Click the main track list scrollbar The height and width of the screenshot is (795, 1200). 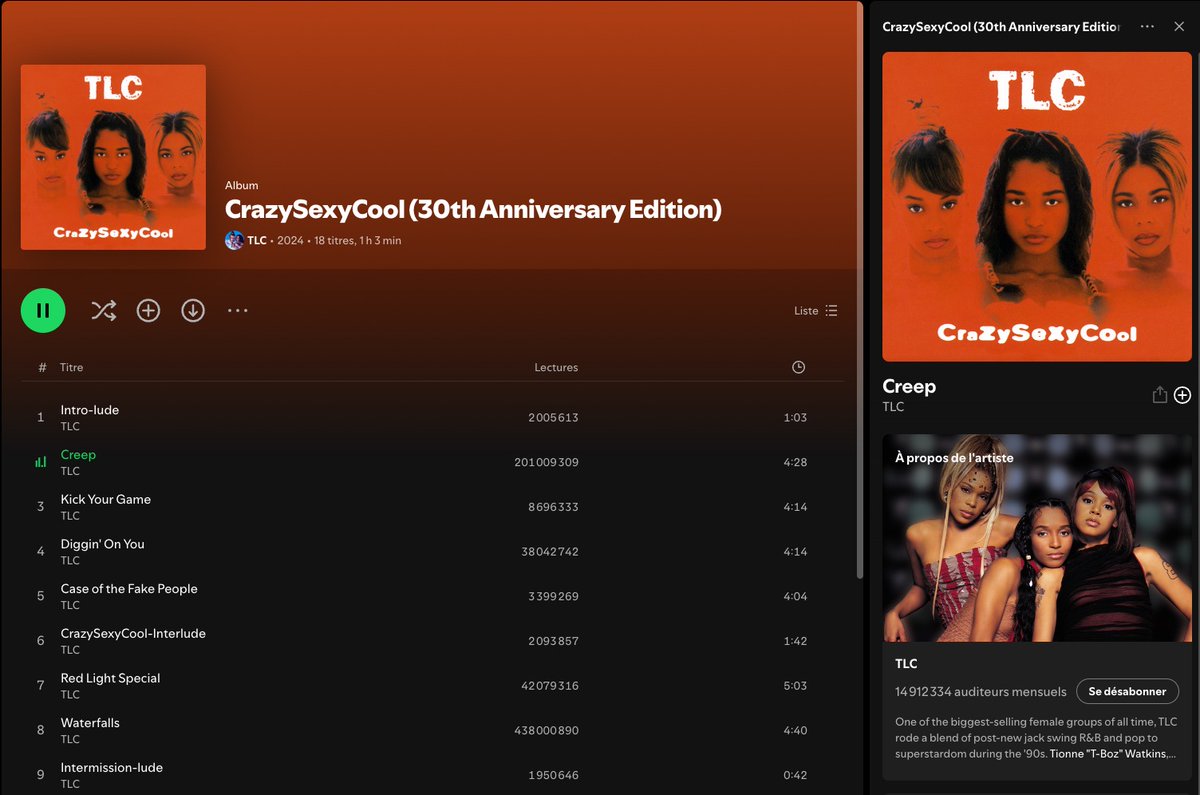(x=859, y=290)
